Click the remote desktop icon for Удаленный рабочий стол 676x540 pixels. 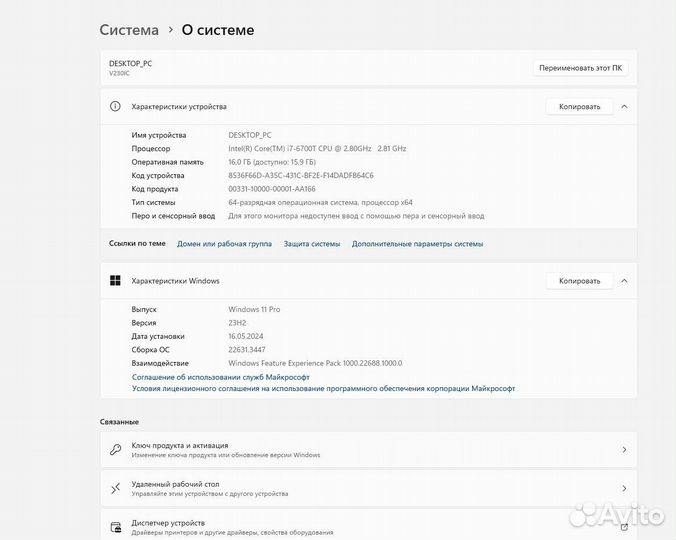(x=115, y=488)
